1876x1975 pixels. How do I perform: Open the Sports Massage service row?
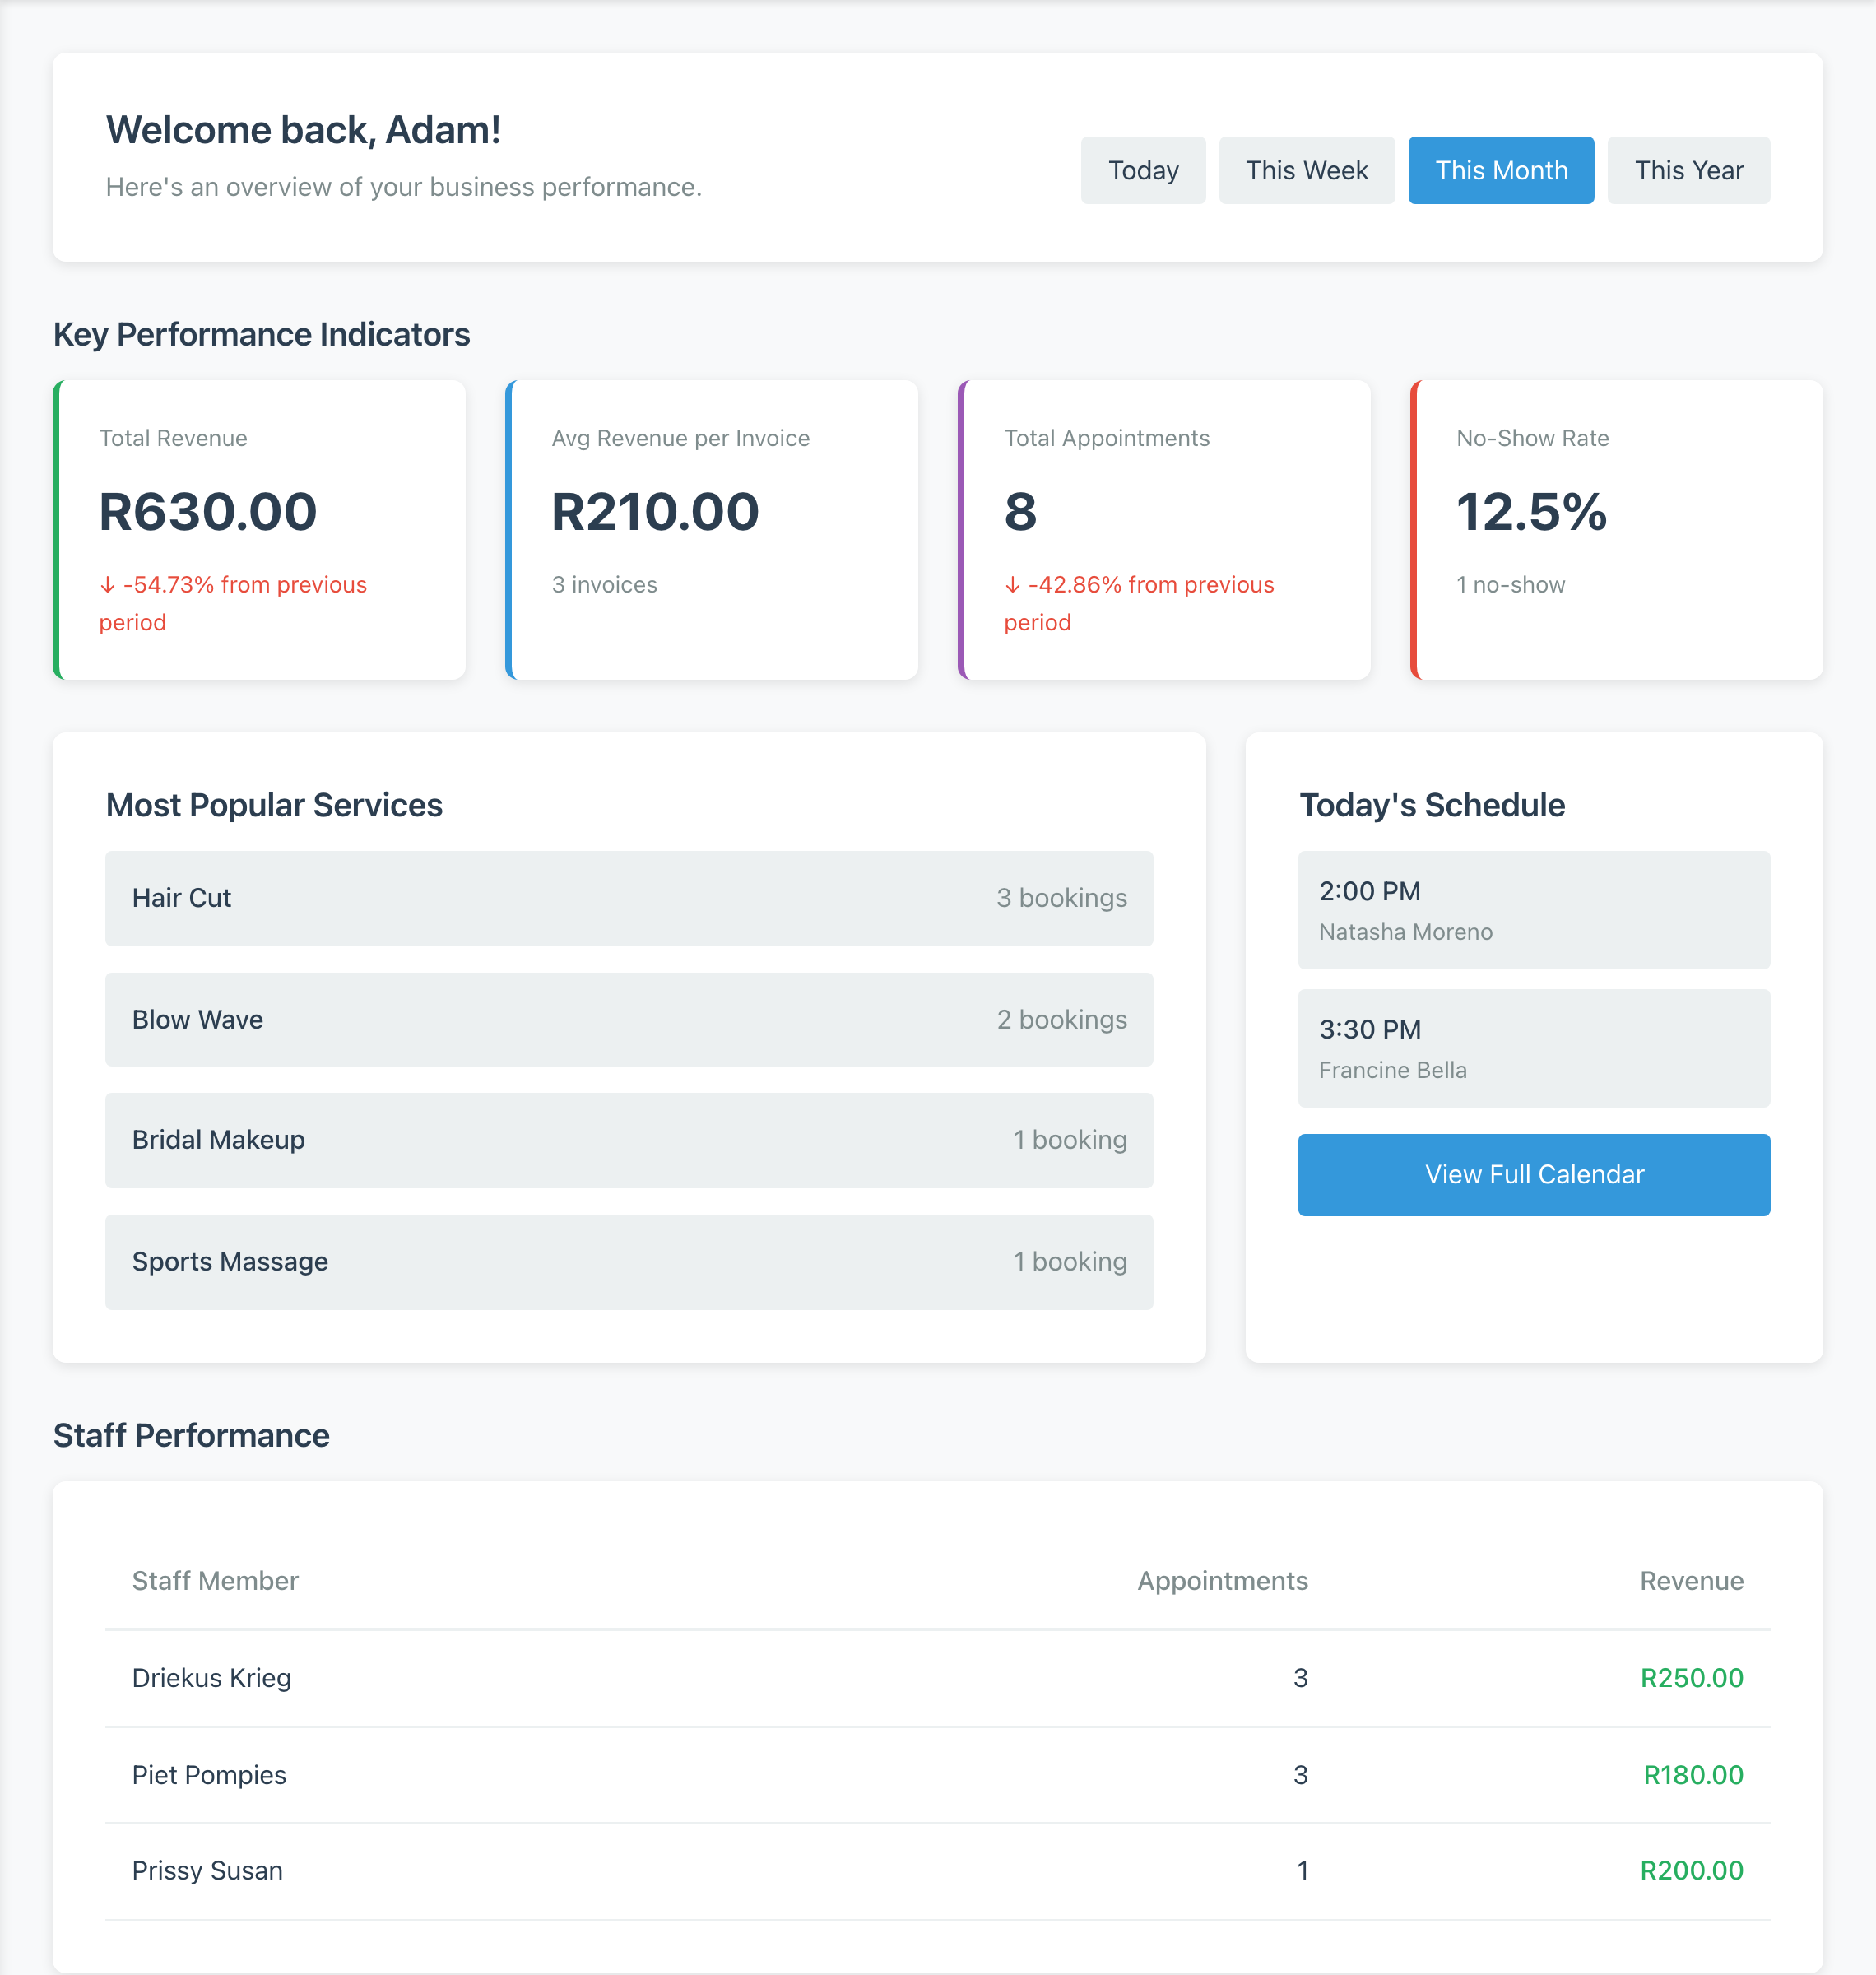[x=628, y=1261]
